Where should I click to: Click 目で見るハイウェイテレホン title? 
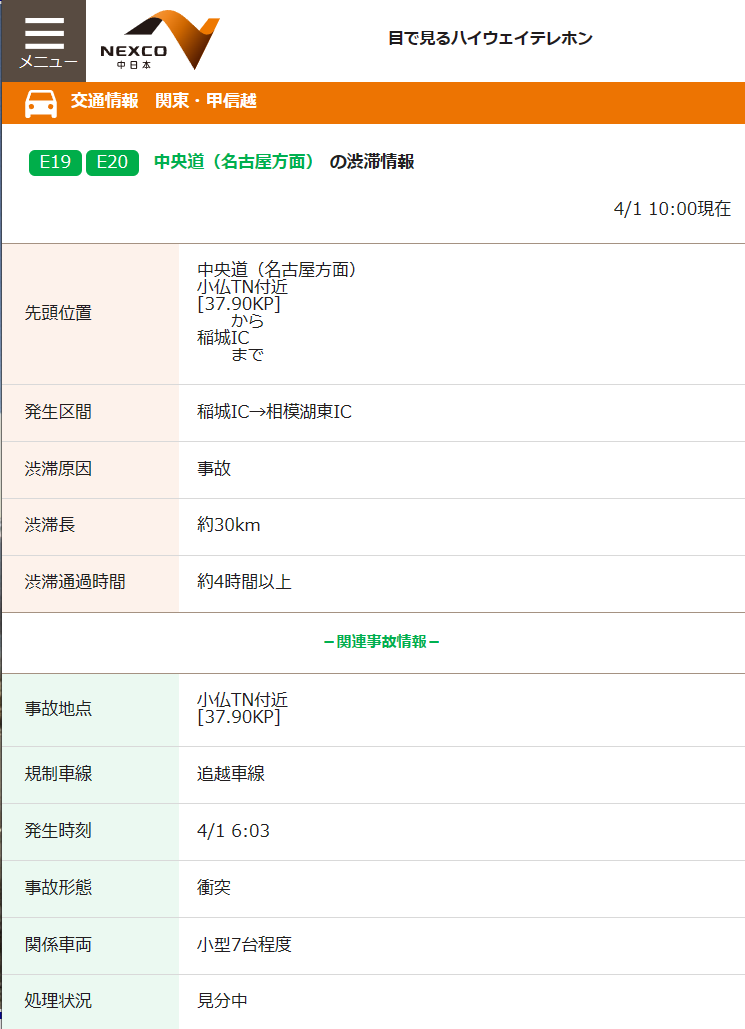490,38
